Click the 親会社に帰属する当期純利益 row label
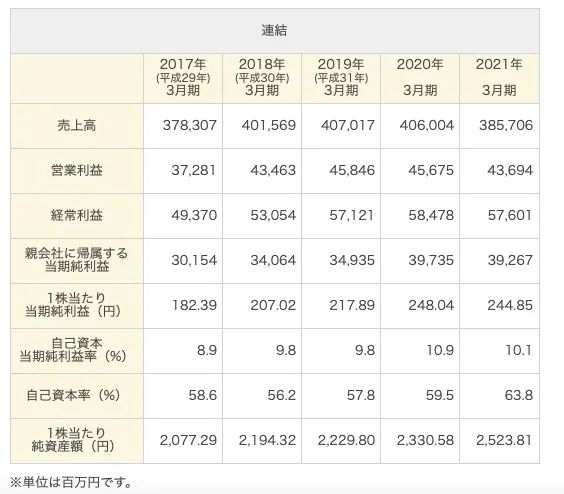The height and width of the screenshot is (494, 564). tap(77, 261)
